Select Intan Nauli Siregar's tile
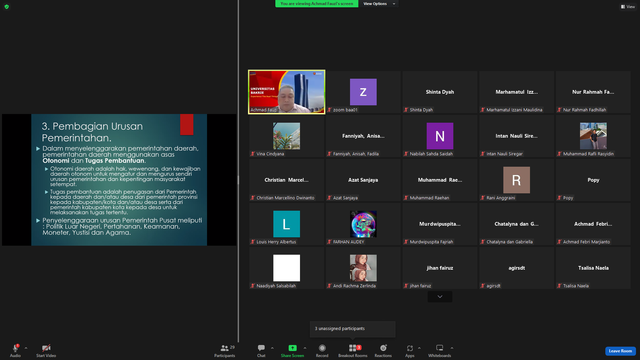640x360 pixels. pos(516,136)
